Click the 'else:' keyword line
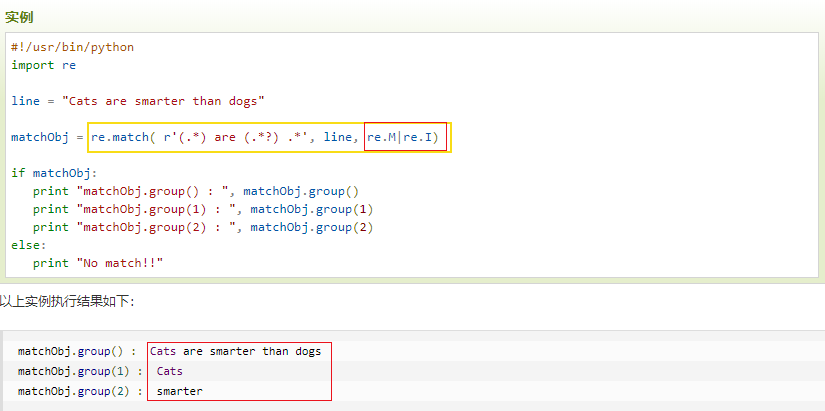Viewport: 825px width, 411px height. click(29, 245)
